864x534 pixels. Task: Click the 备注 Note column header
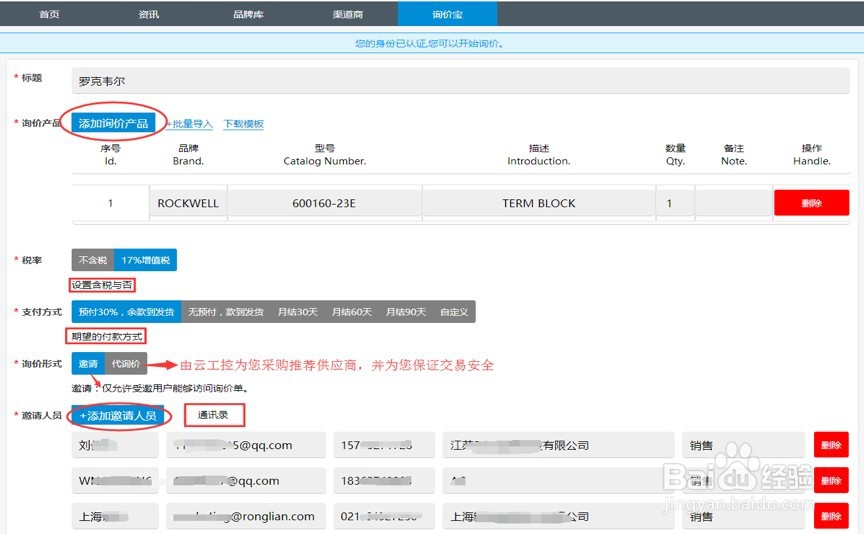click(x=734, y=155)
